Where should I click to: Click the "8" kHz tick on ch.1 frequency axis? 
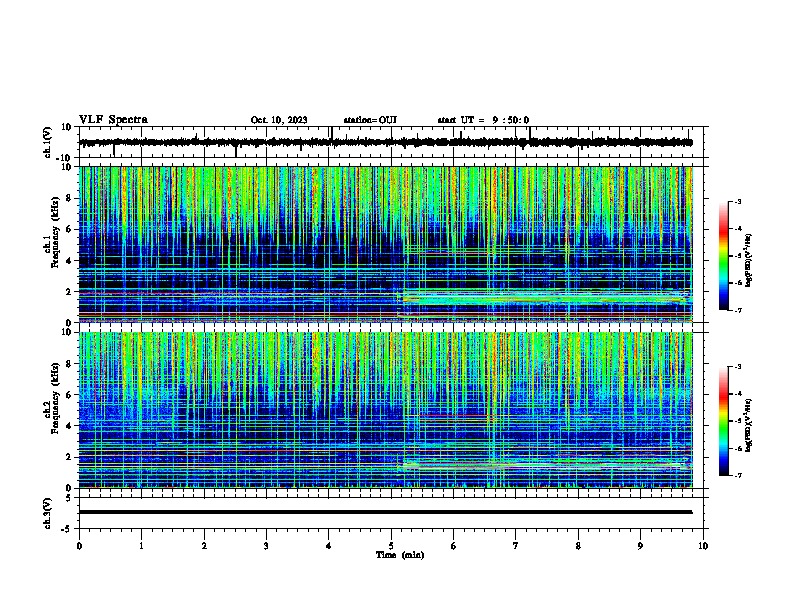(x=71, y=198)
